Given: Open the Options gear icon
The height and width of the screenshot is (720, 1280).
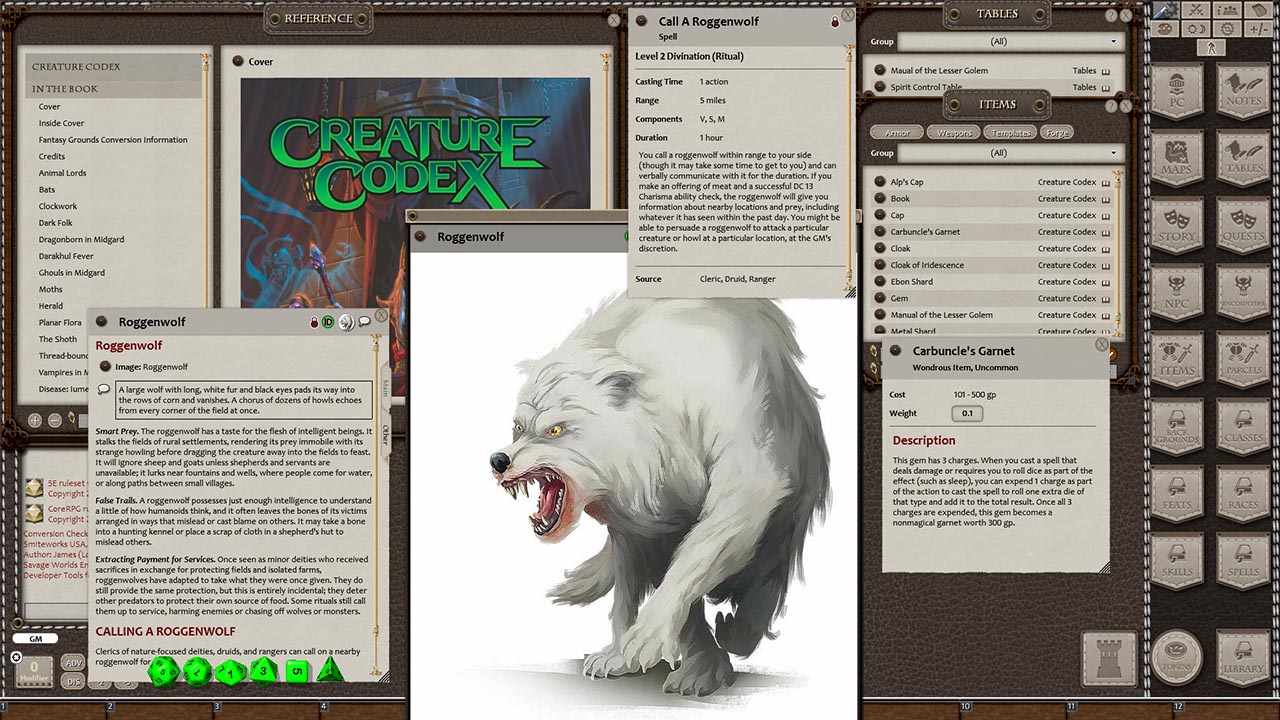Looking at the screenshot, I should pos(1226,29).
